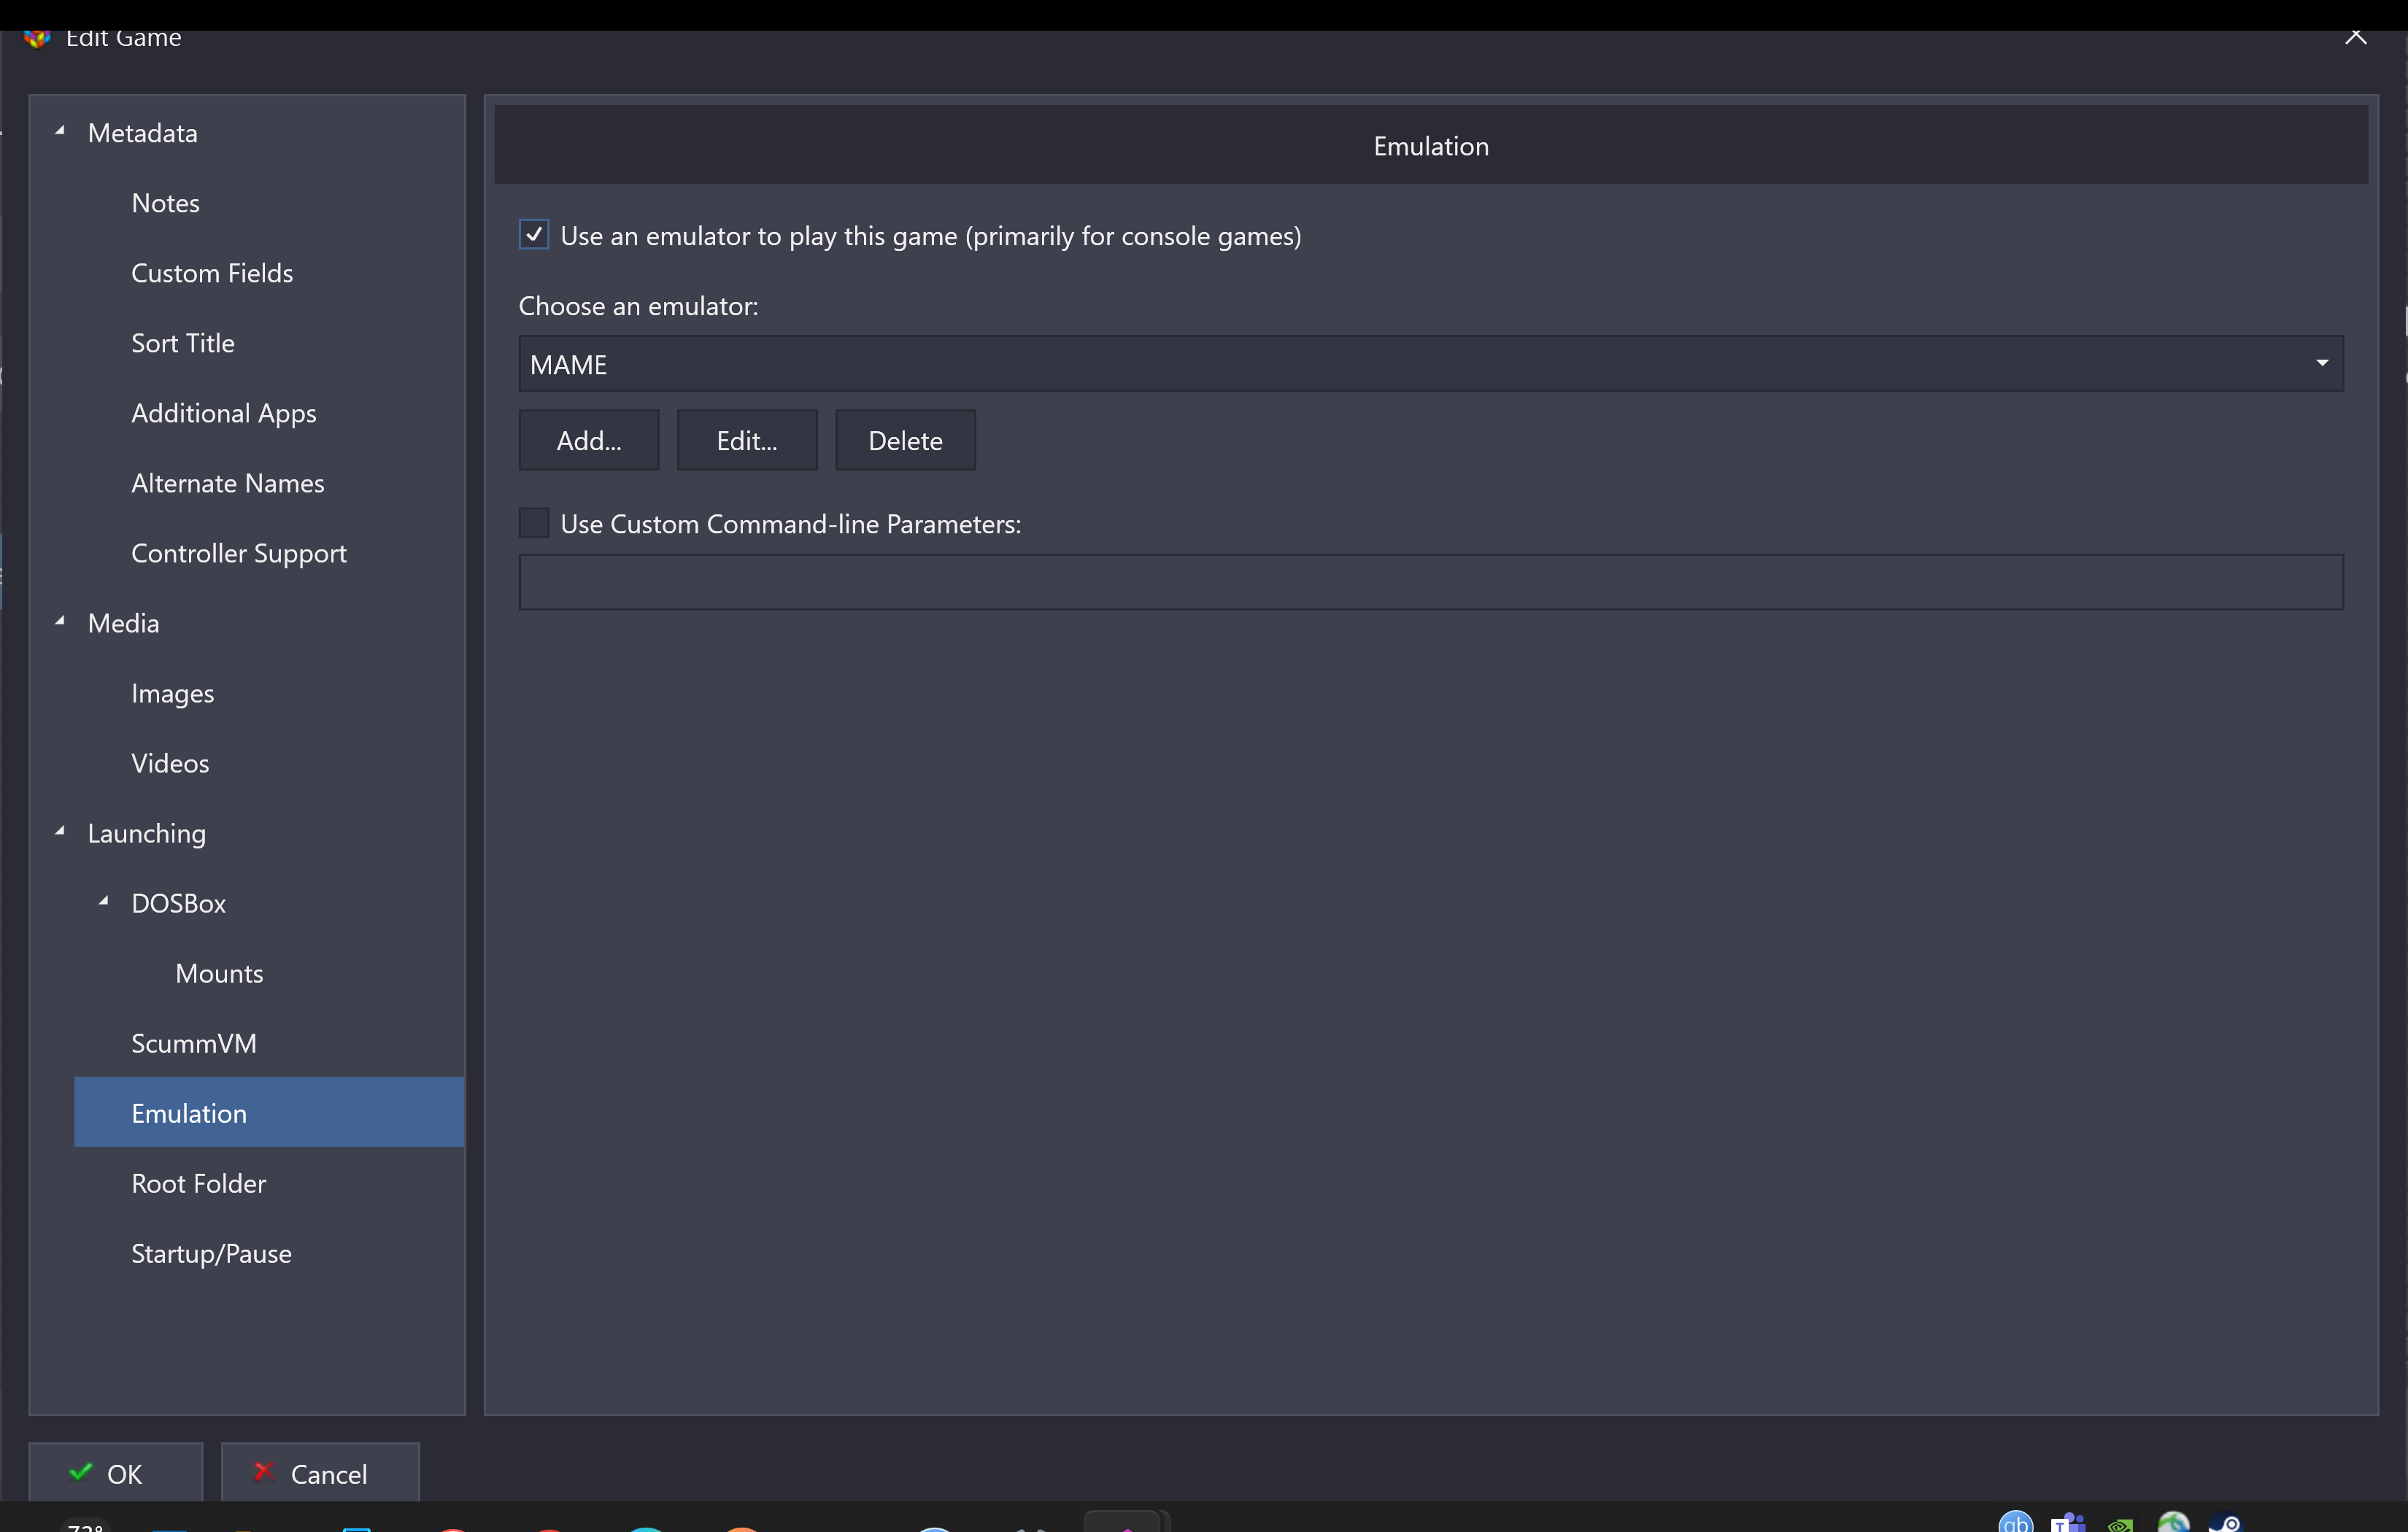The image size is (2408, 1532).
Task: Focus the custom command-line parameters field
Action: [x=1430, y=582]
